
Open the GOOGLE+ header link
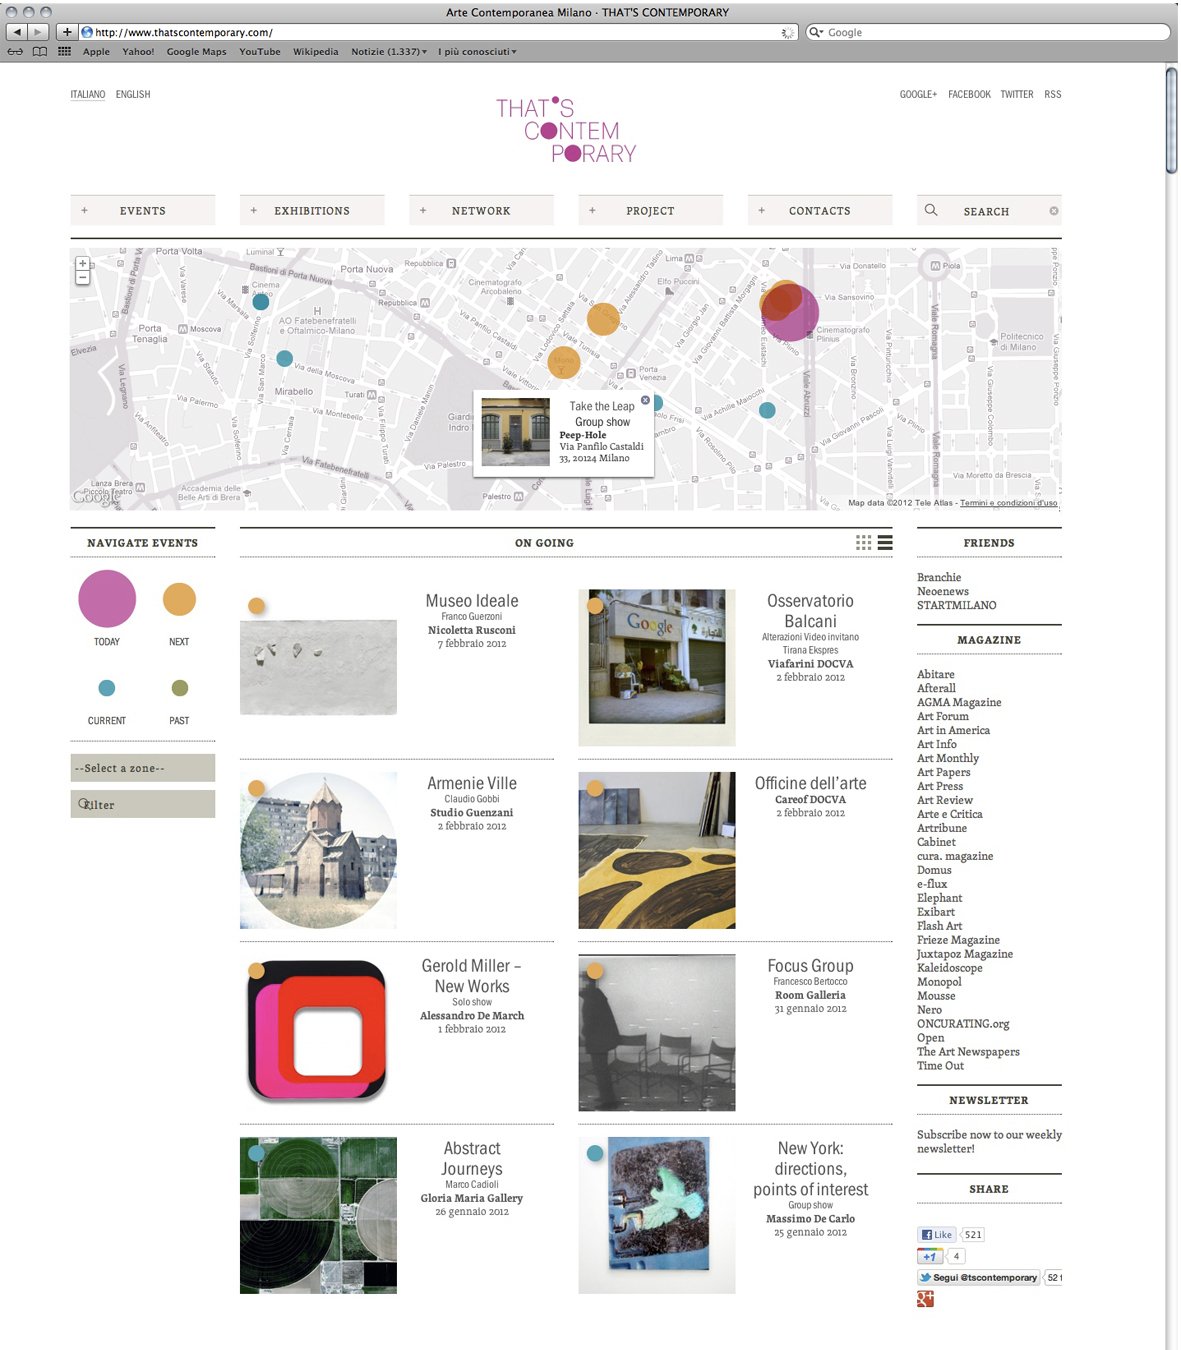(918, 94)
